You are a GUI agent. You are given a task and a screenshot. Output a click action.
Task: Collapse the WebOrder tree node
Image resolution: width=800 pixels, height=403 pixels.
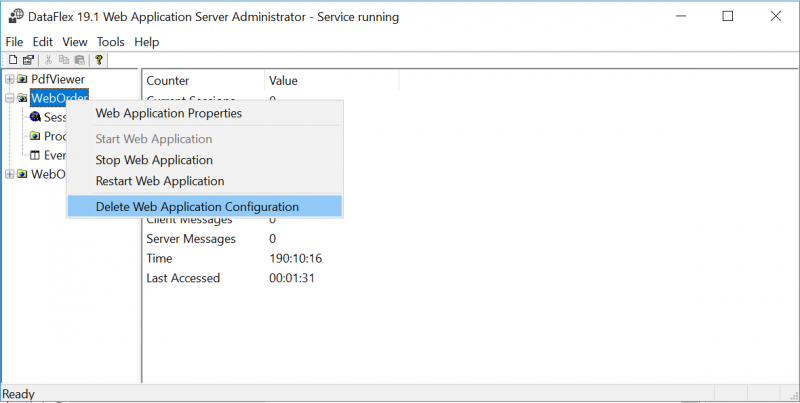pyautogui.click(x=9, y=98)
